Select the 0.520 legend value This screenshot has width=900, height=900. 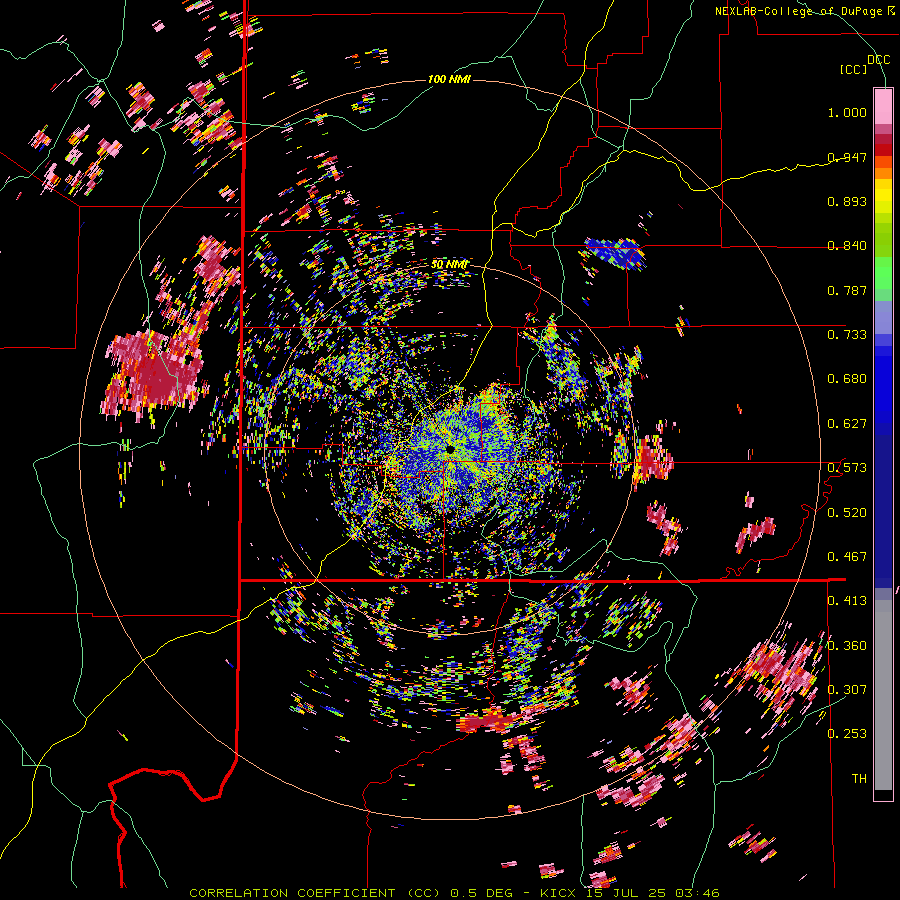coord(847,513)
